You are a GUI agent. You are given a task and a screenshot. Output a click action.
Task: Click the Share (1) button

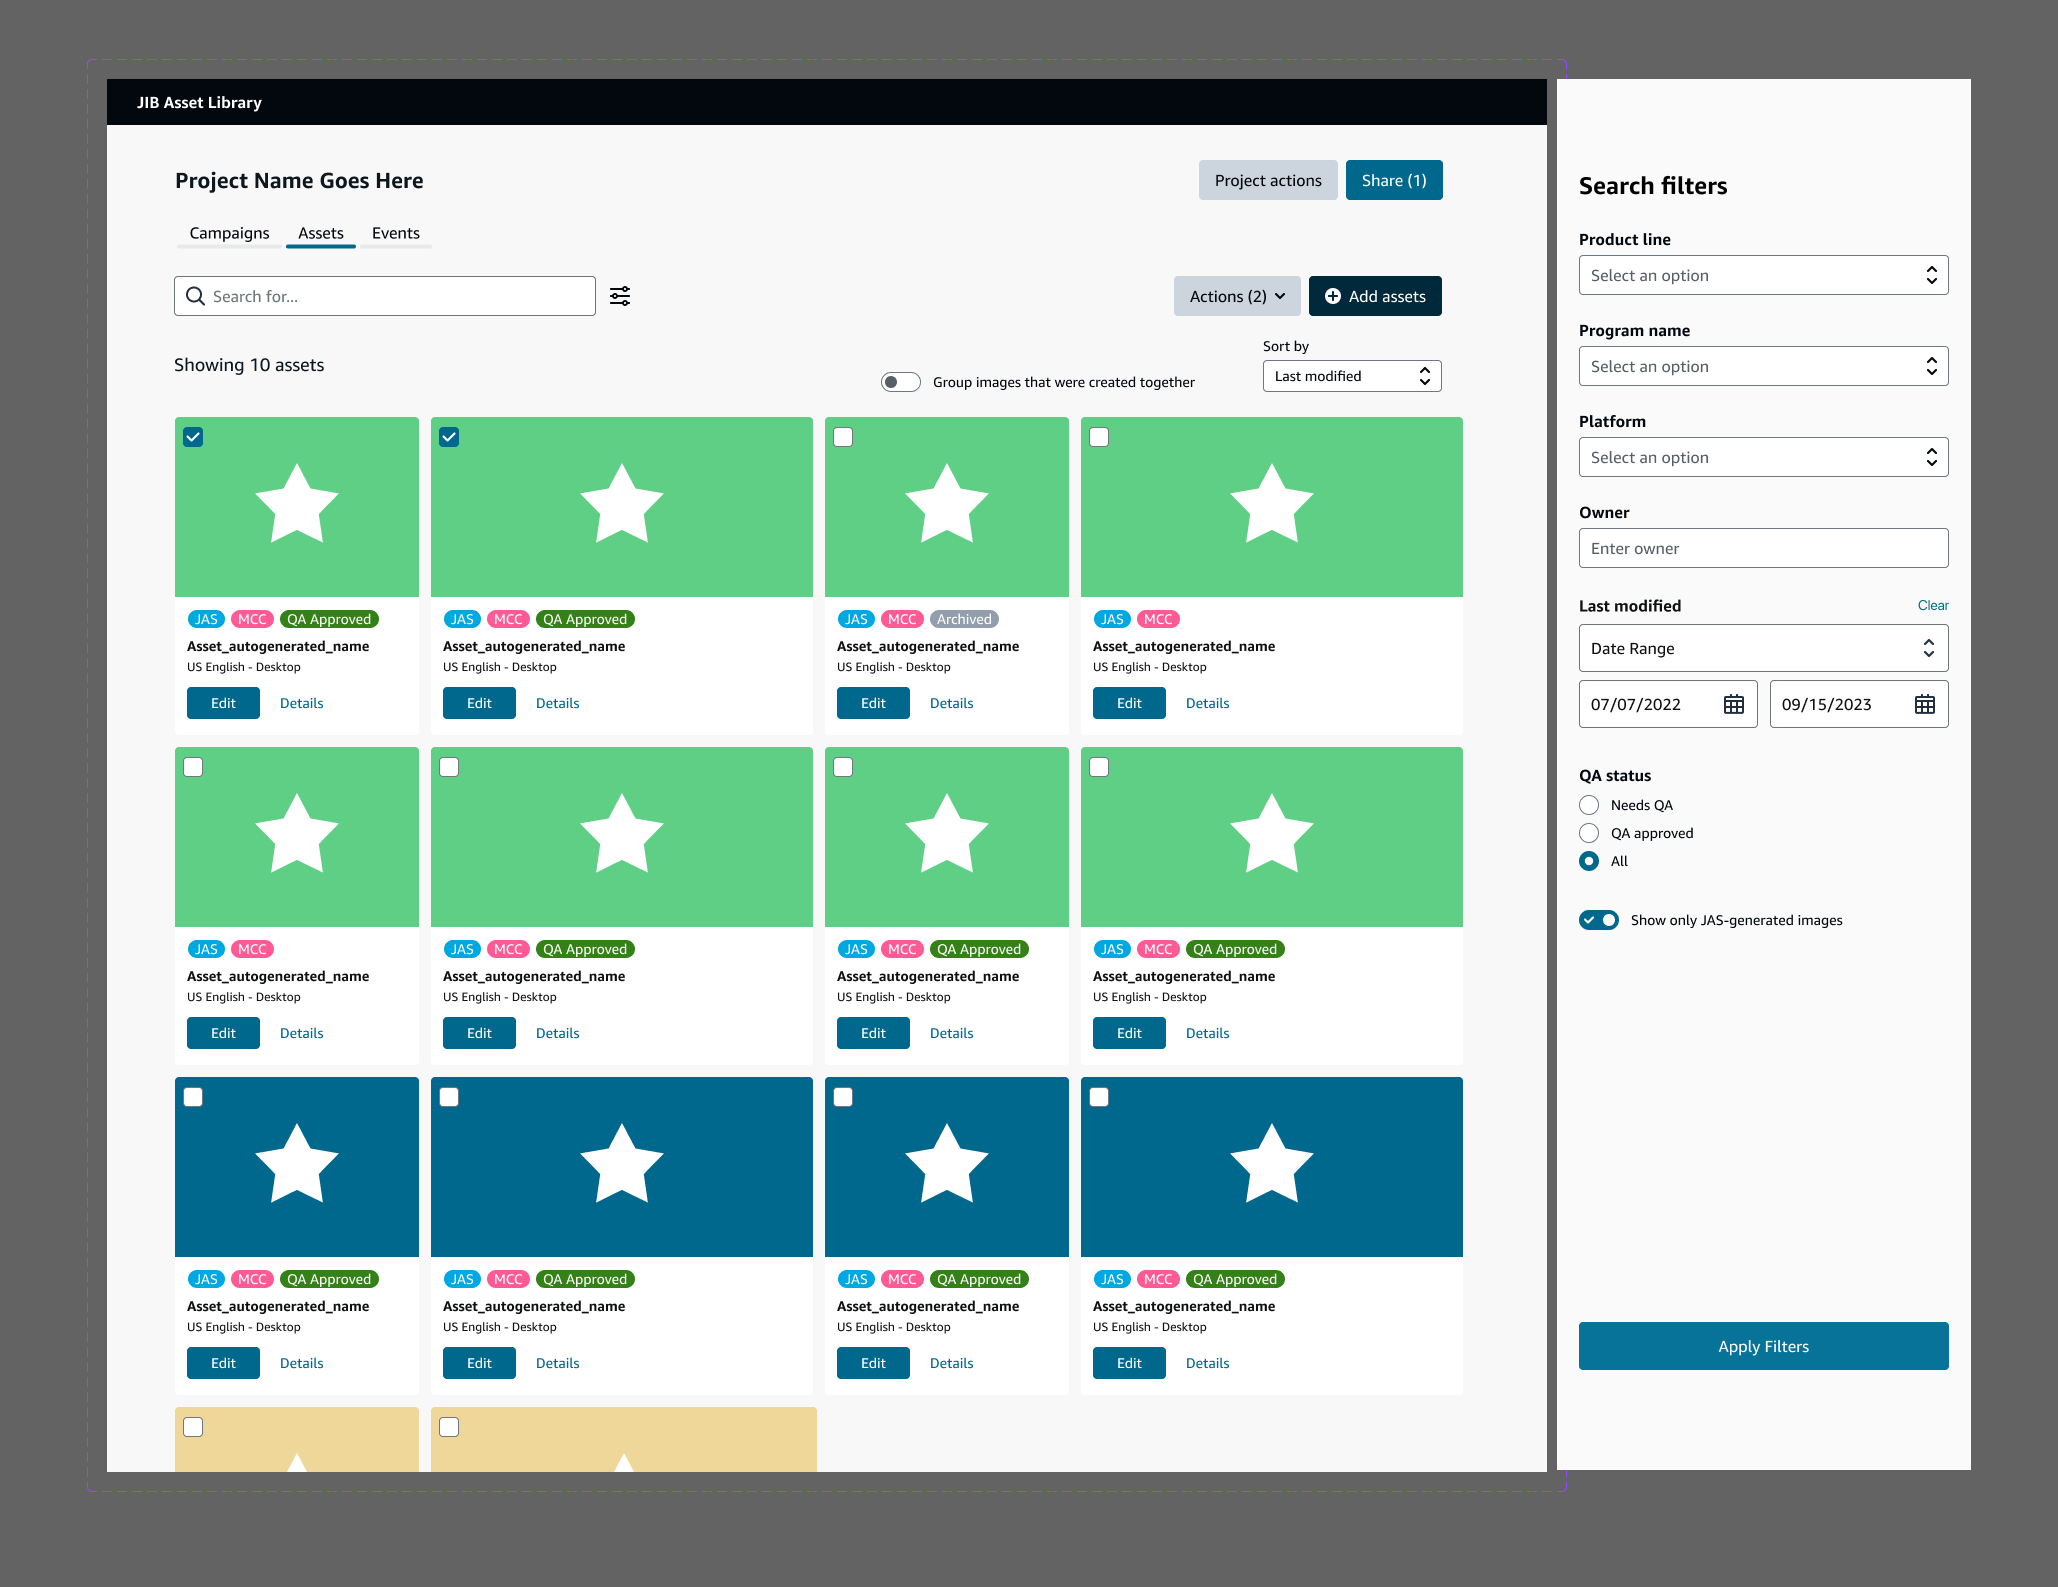[x=1394, y=180]
